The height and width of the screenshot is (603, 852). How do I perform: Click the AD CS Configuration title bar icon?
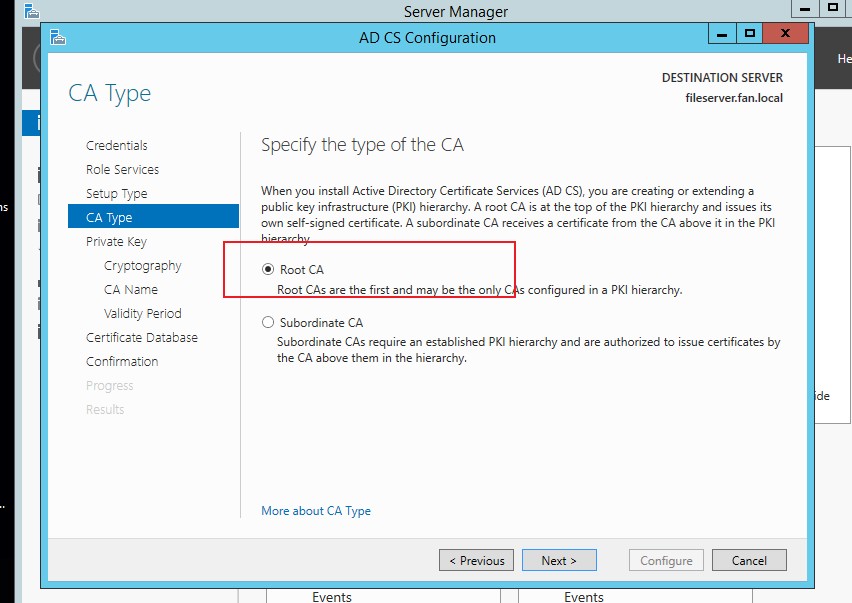(x=58, y=37)
